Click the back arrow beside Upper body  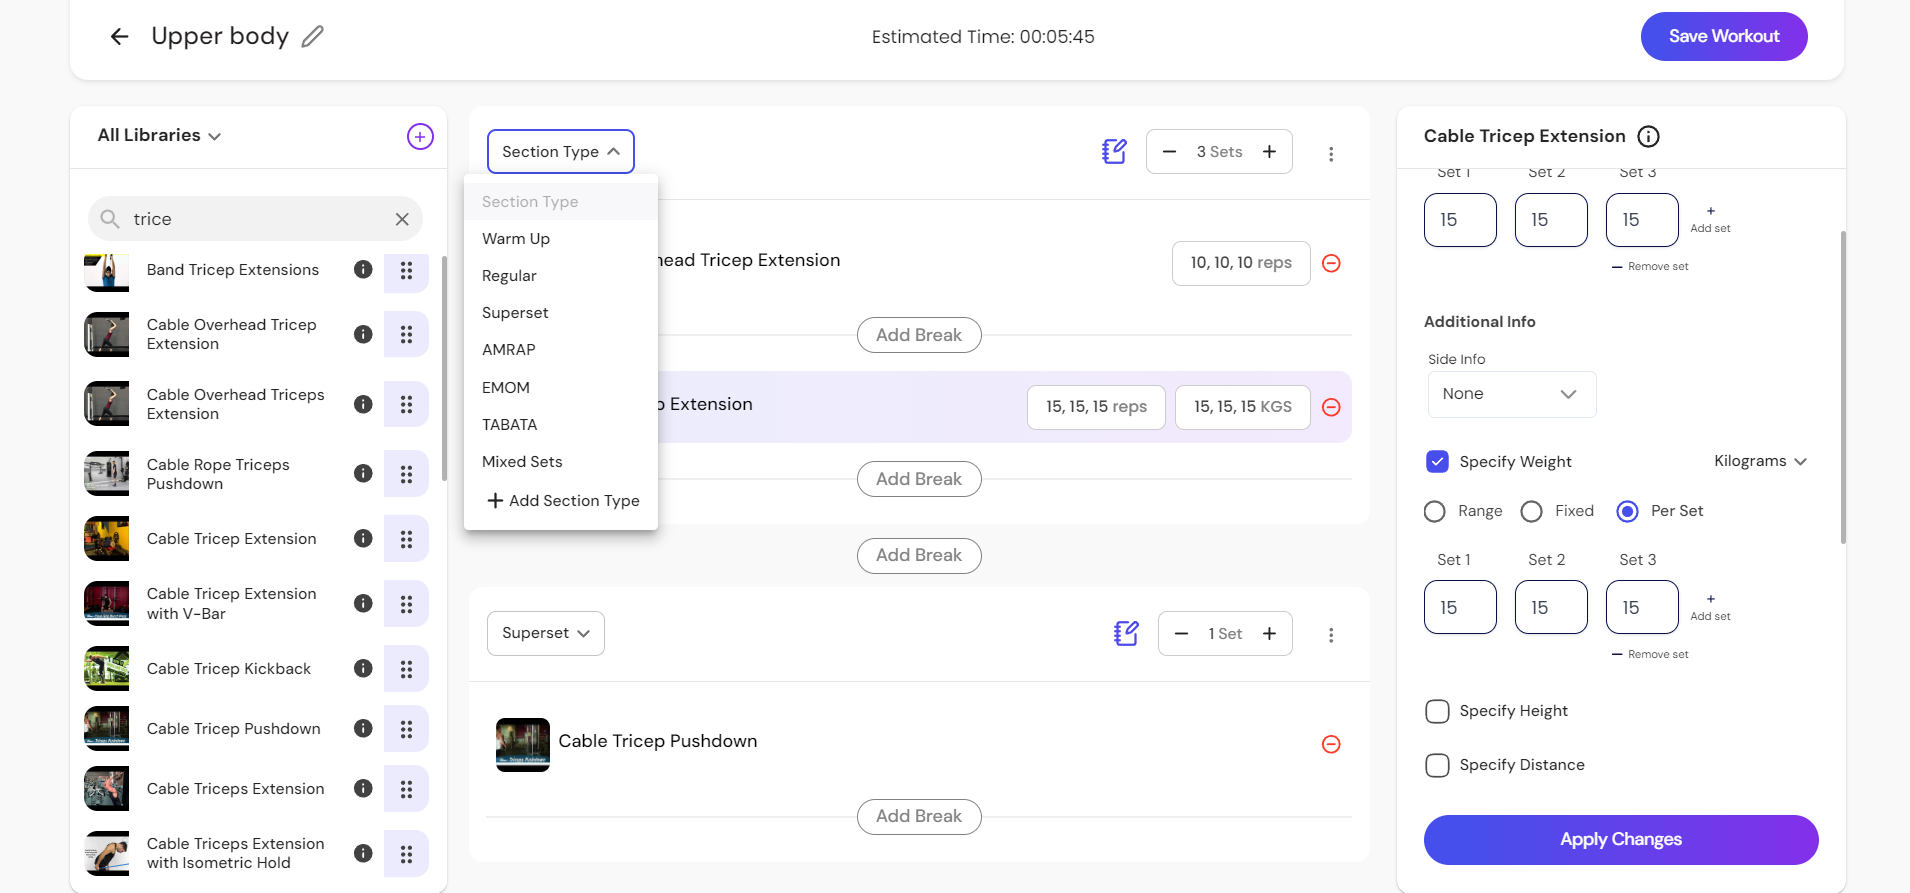pyautogui.click(x=120, y=37)
